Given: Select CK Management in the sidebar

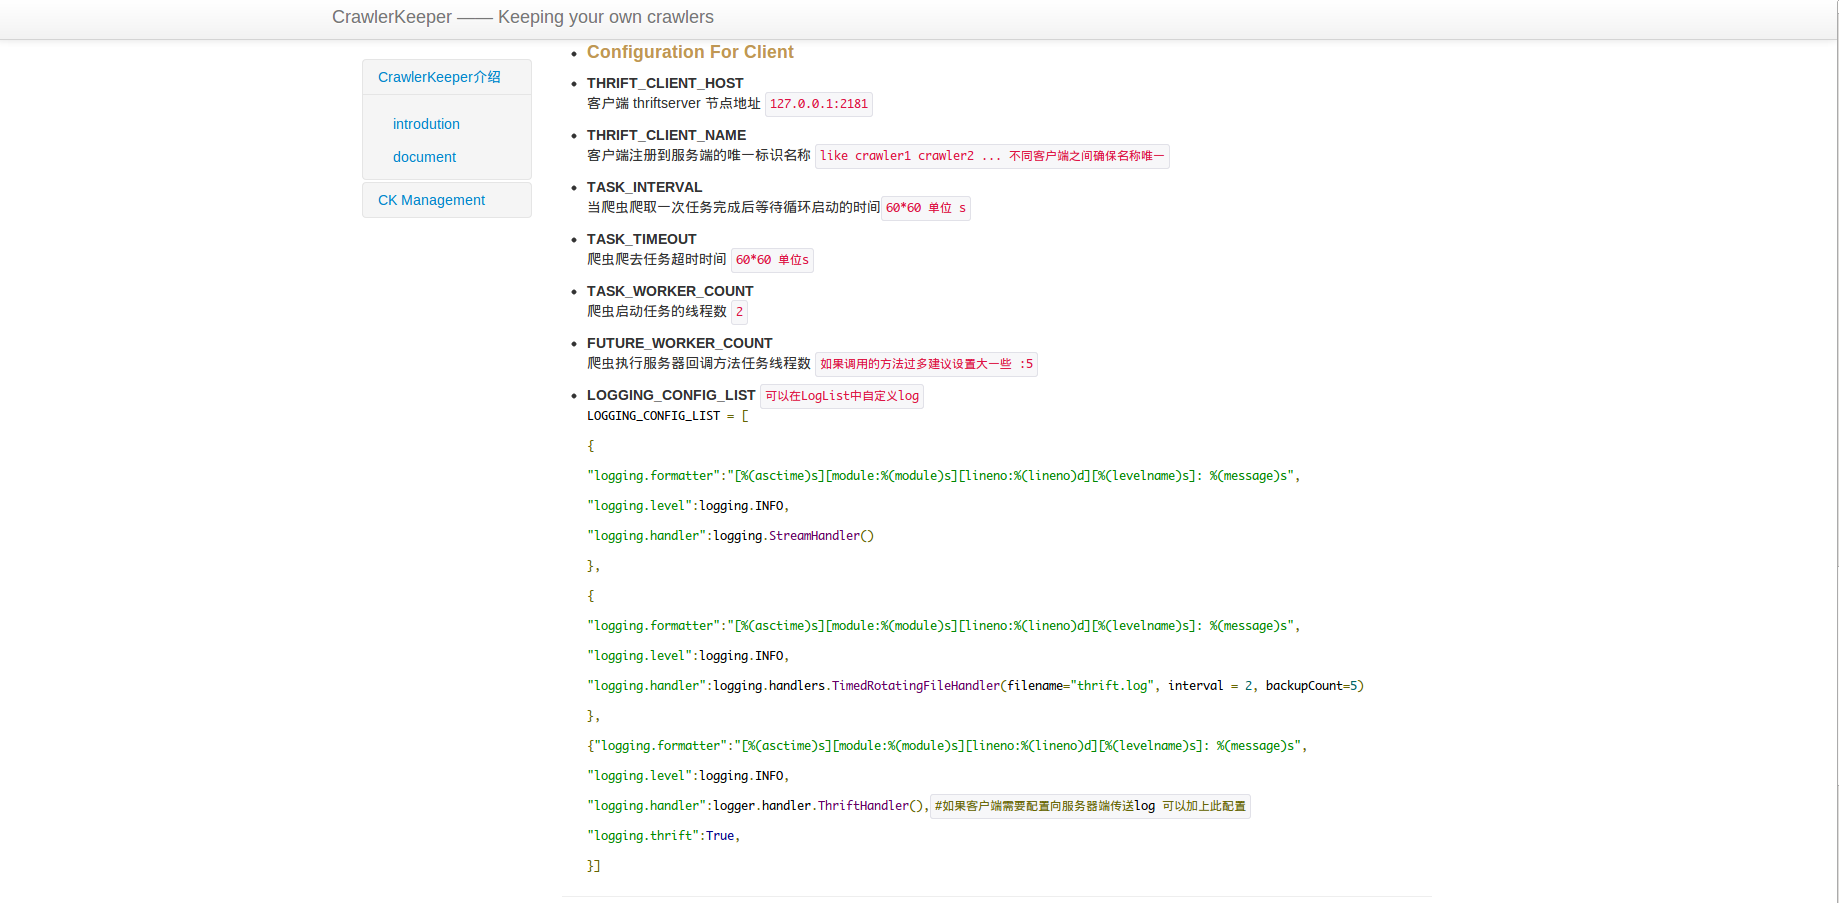Looking at the screenshot, I should [431, 200].
